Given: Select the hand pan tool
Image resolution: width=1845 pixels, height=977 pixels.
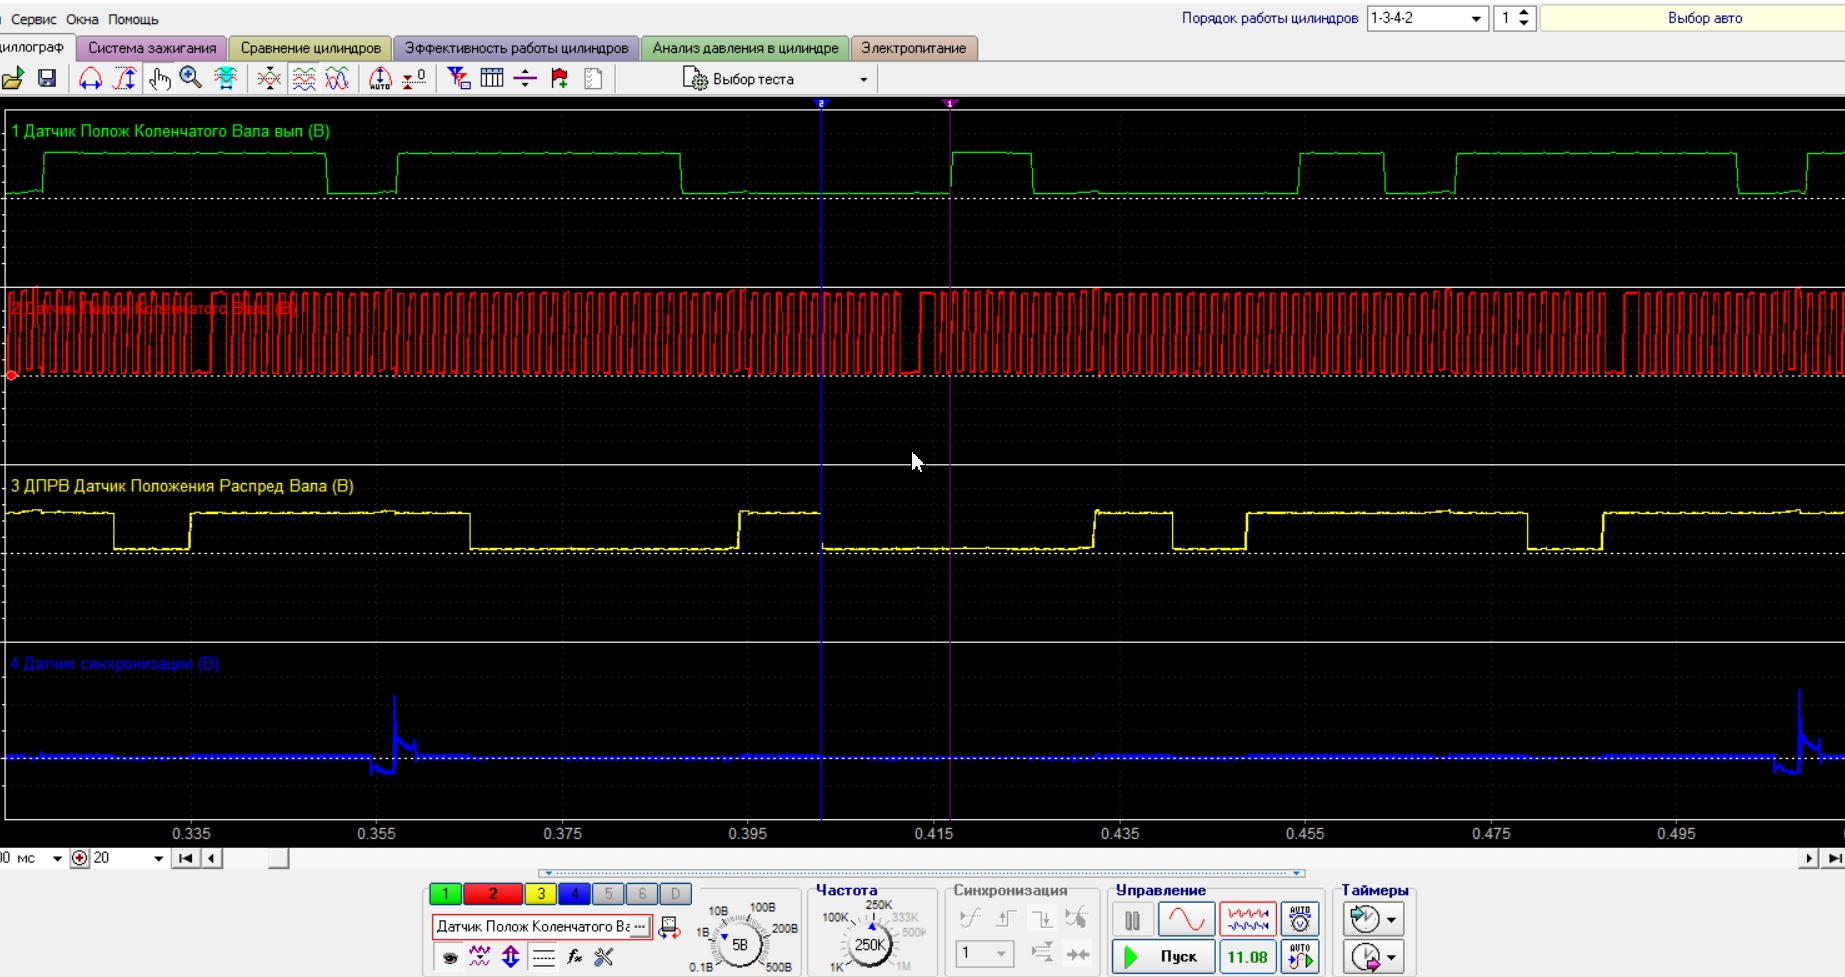Looking at the screenshot, I should (x=159, y=79).
